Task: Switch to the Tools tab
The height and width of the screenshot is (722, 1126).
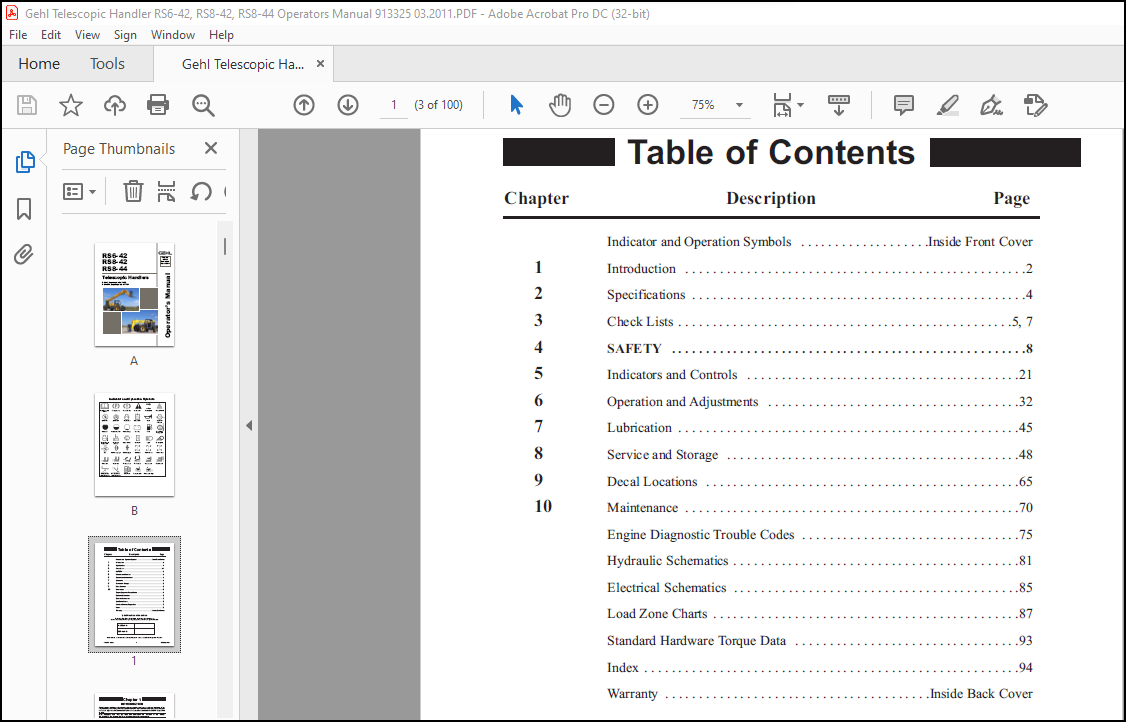Action: (107, 64)
